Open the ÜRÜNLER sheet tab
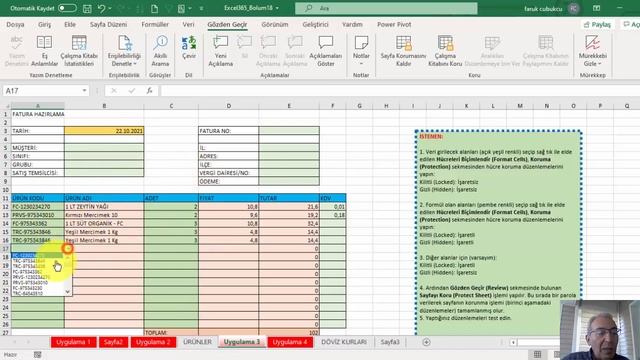Image resolution: width=640 pixels, height=360 pixels. click(x=197, y=342)
